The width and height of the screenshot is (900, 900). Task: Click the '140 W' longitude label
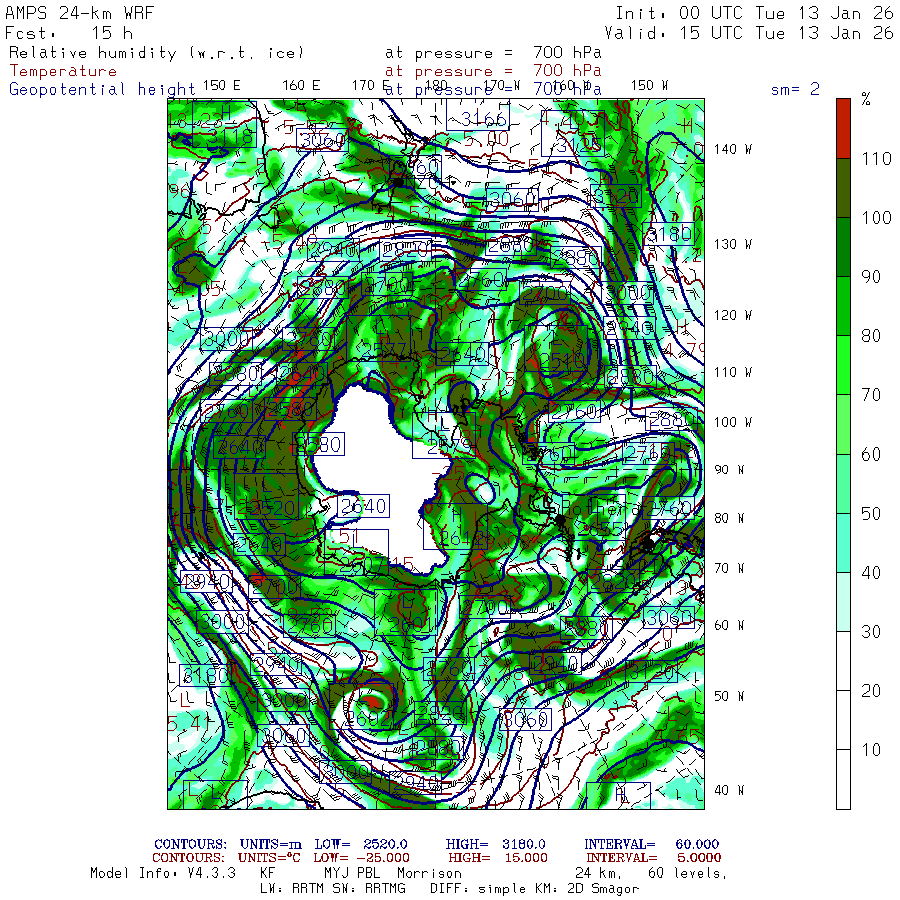point(732,149)
